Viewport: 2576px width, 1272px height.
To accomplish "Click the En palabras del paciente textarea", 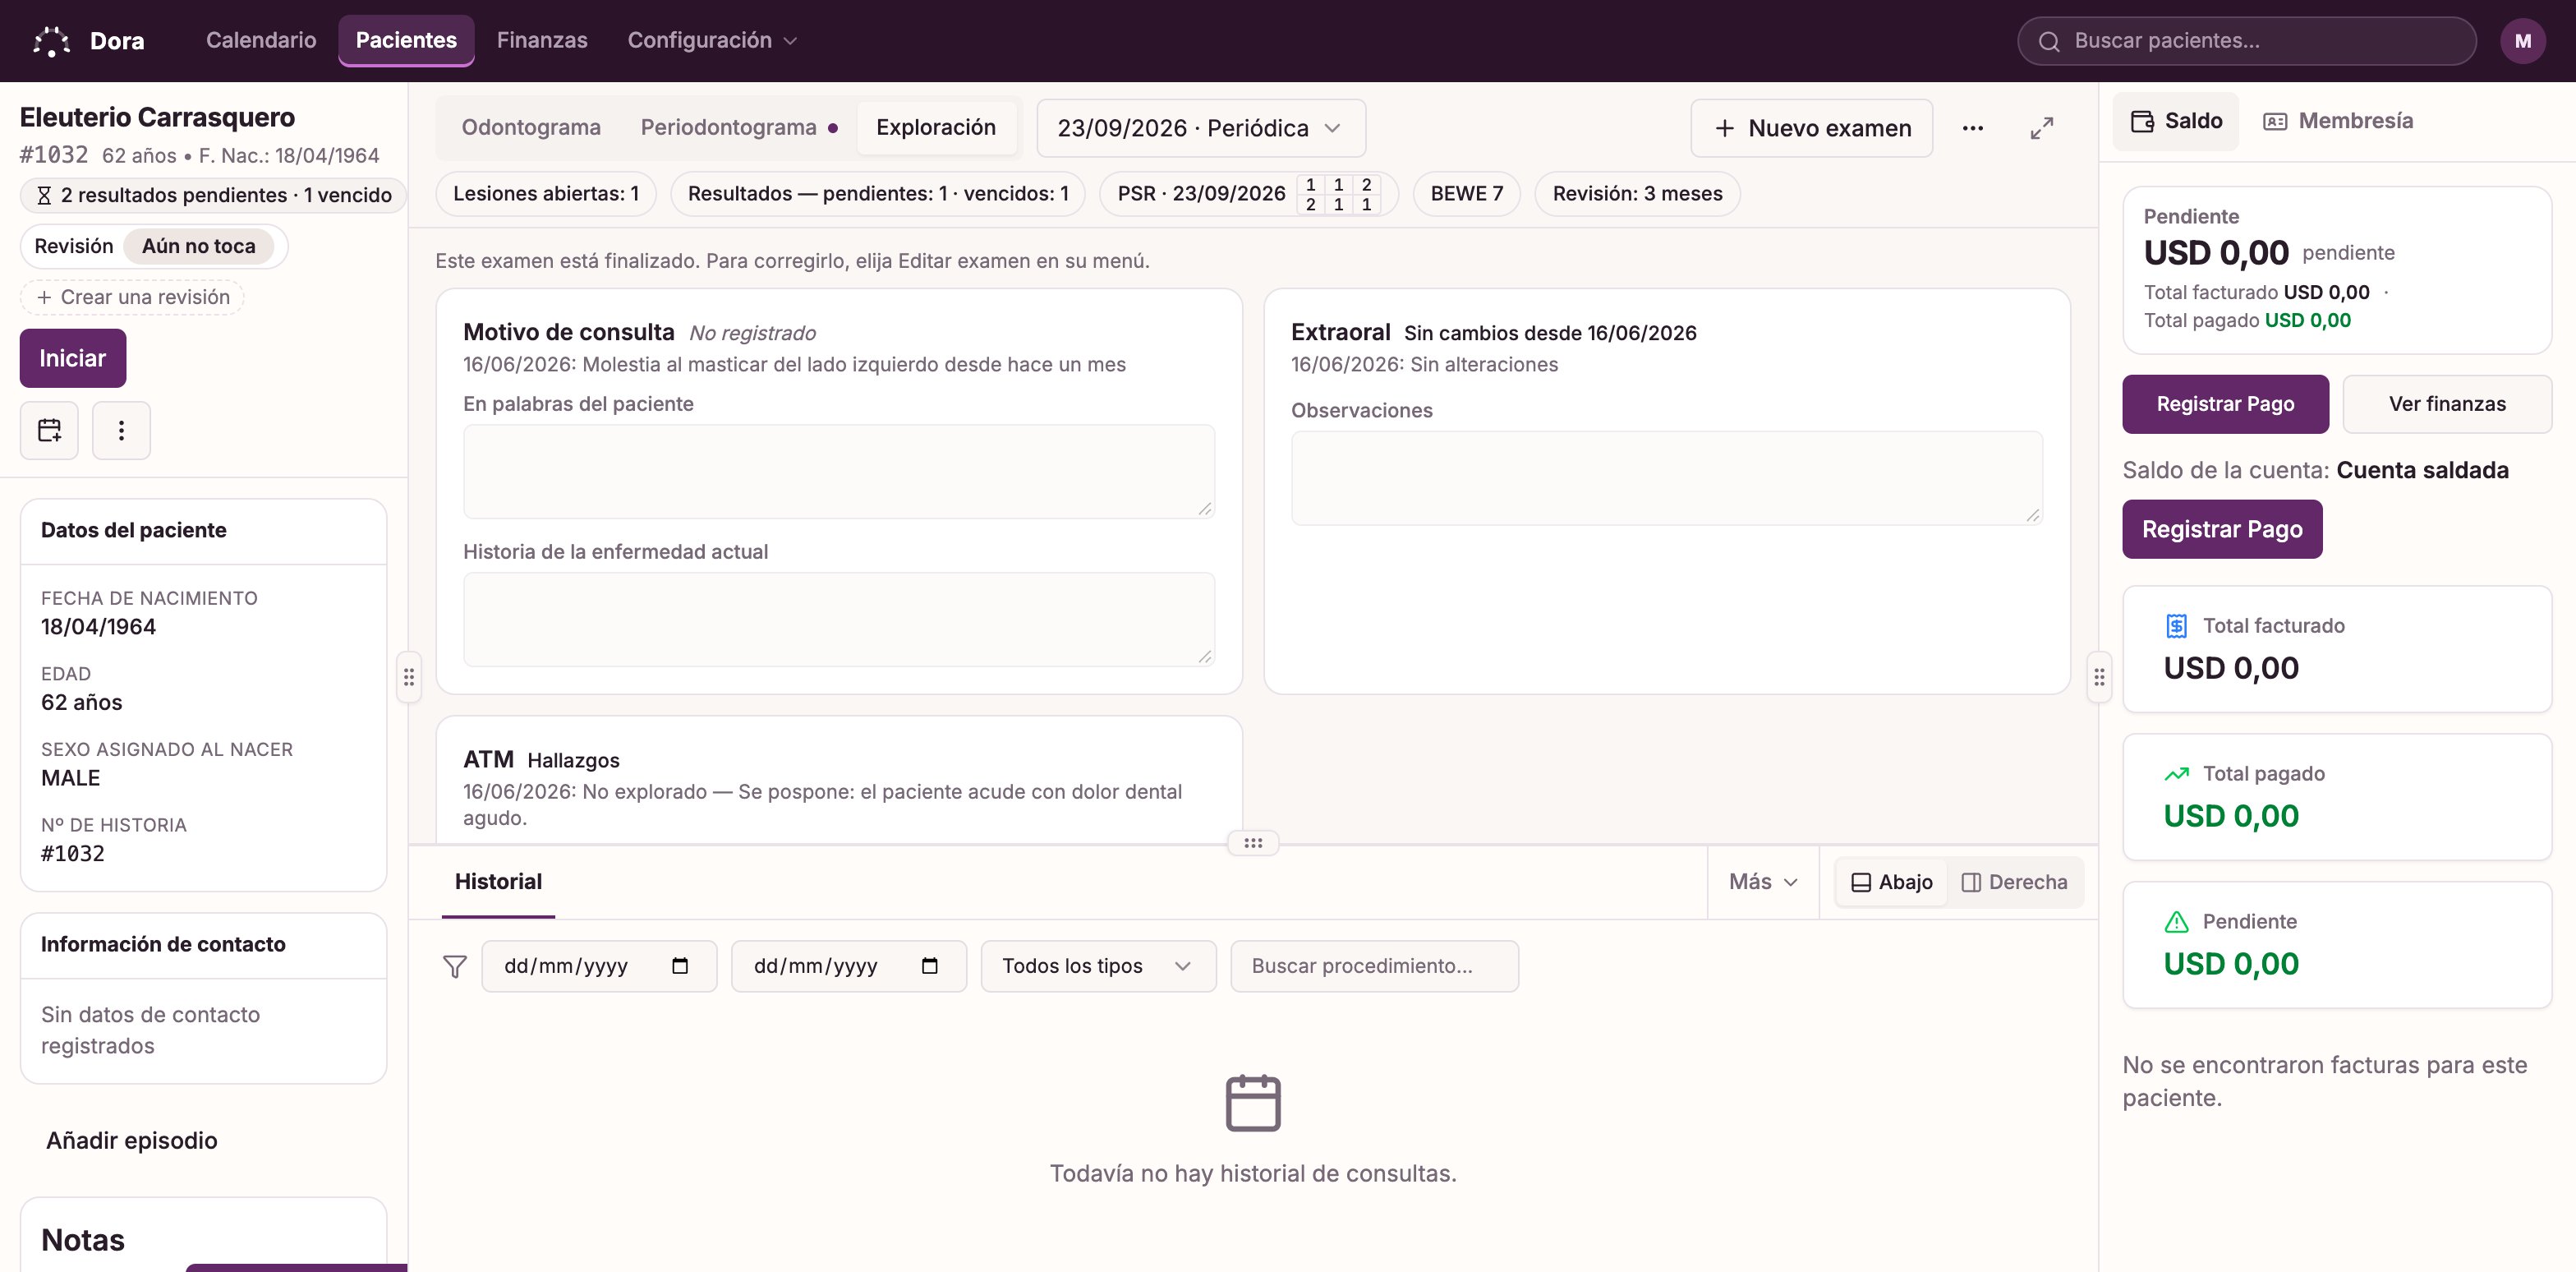I will tap(839, 471).
